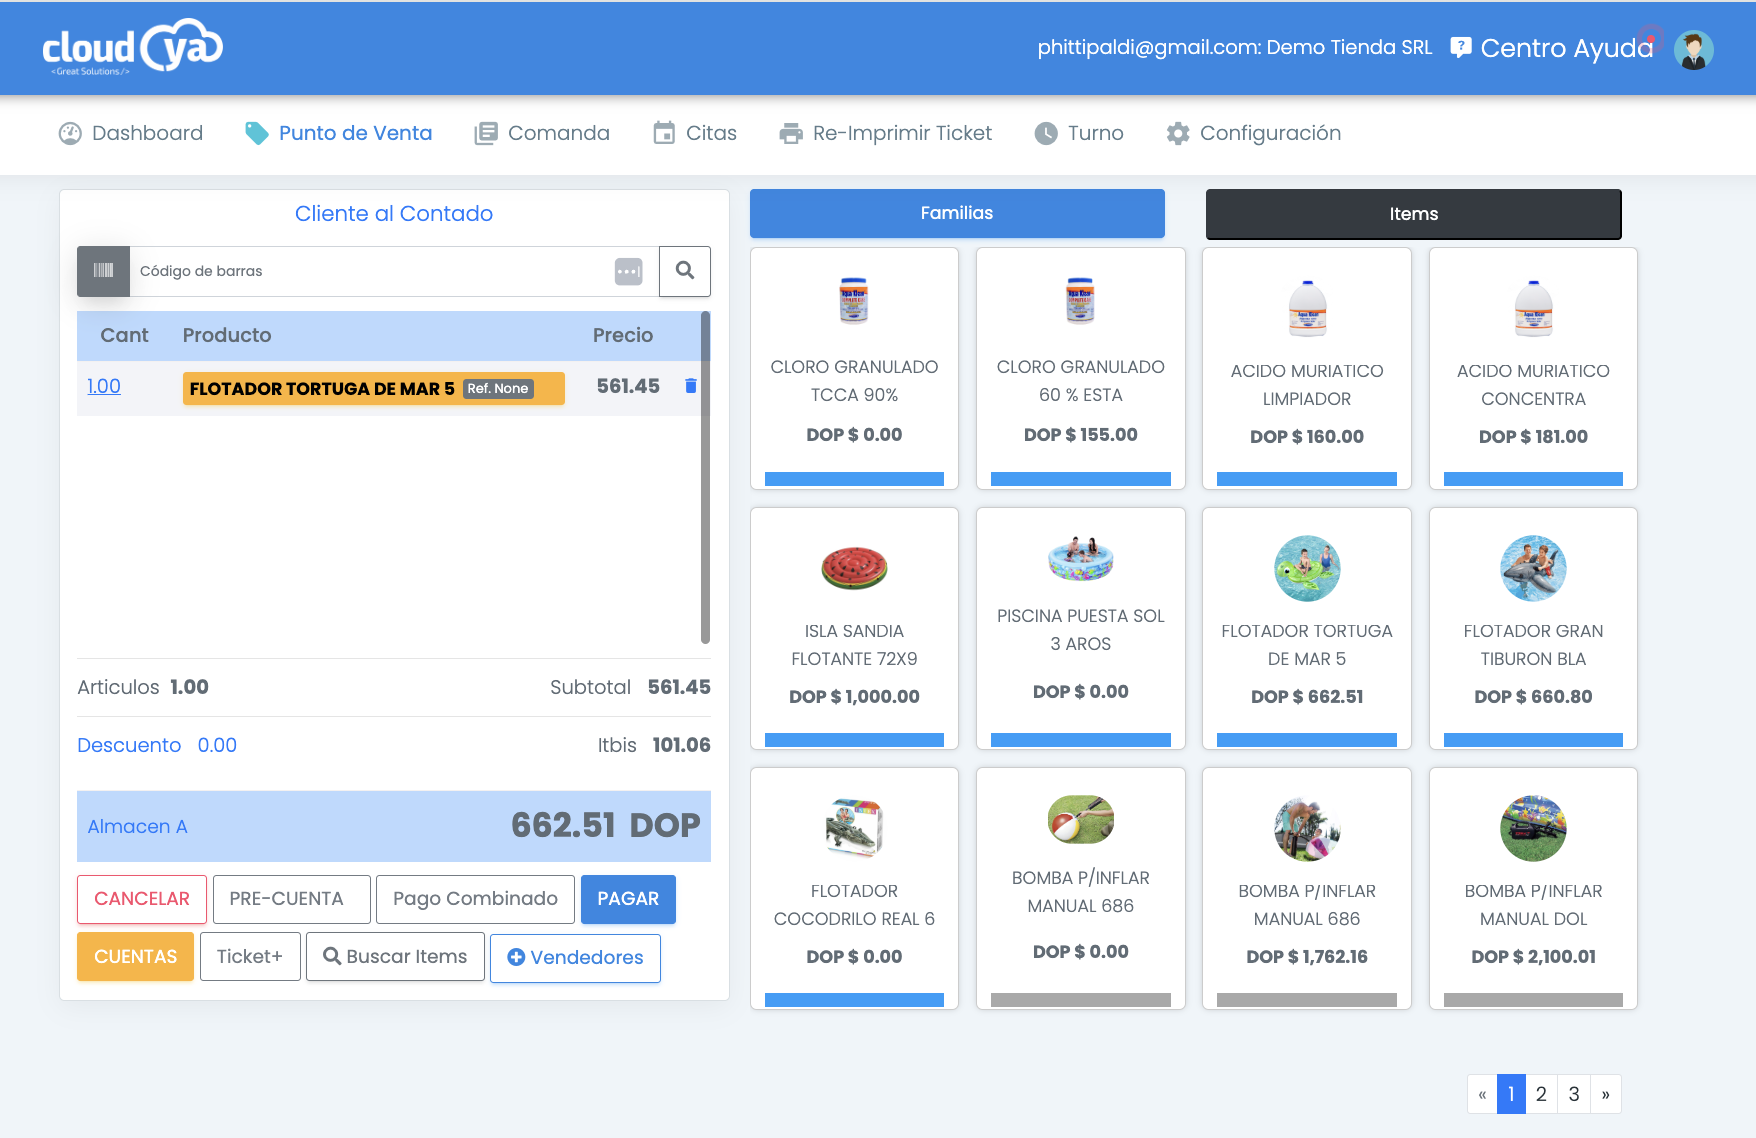This screenshot has width=1756, height=1138.
Task: Click the CANCELAR button
Action: (x=142, y=899)
